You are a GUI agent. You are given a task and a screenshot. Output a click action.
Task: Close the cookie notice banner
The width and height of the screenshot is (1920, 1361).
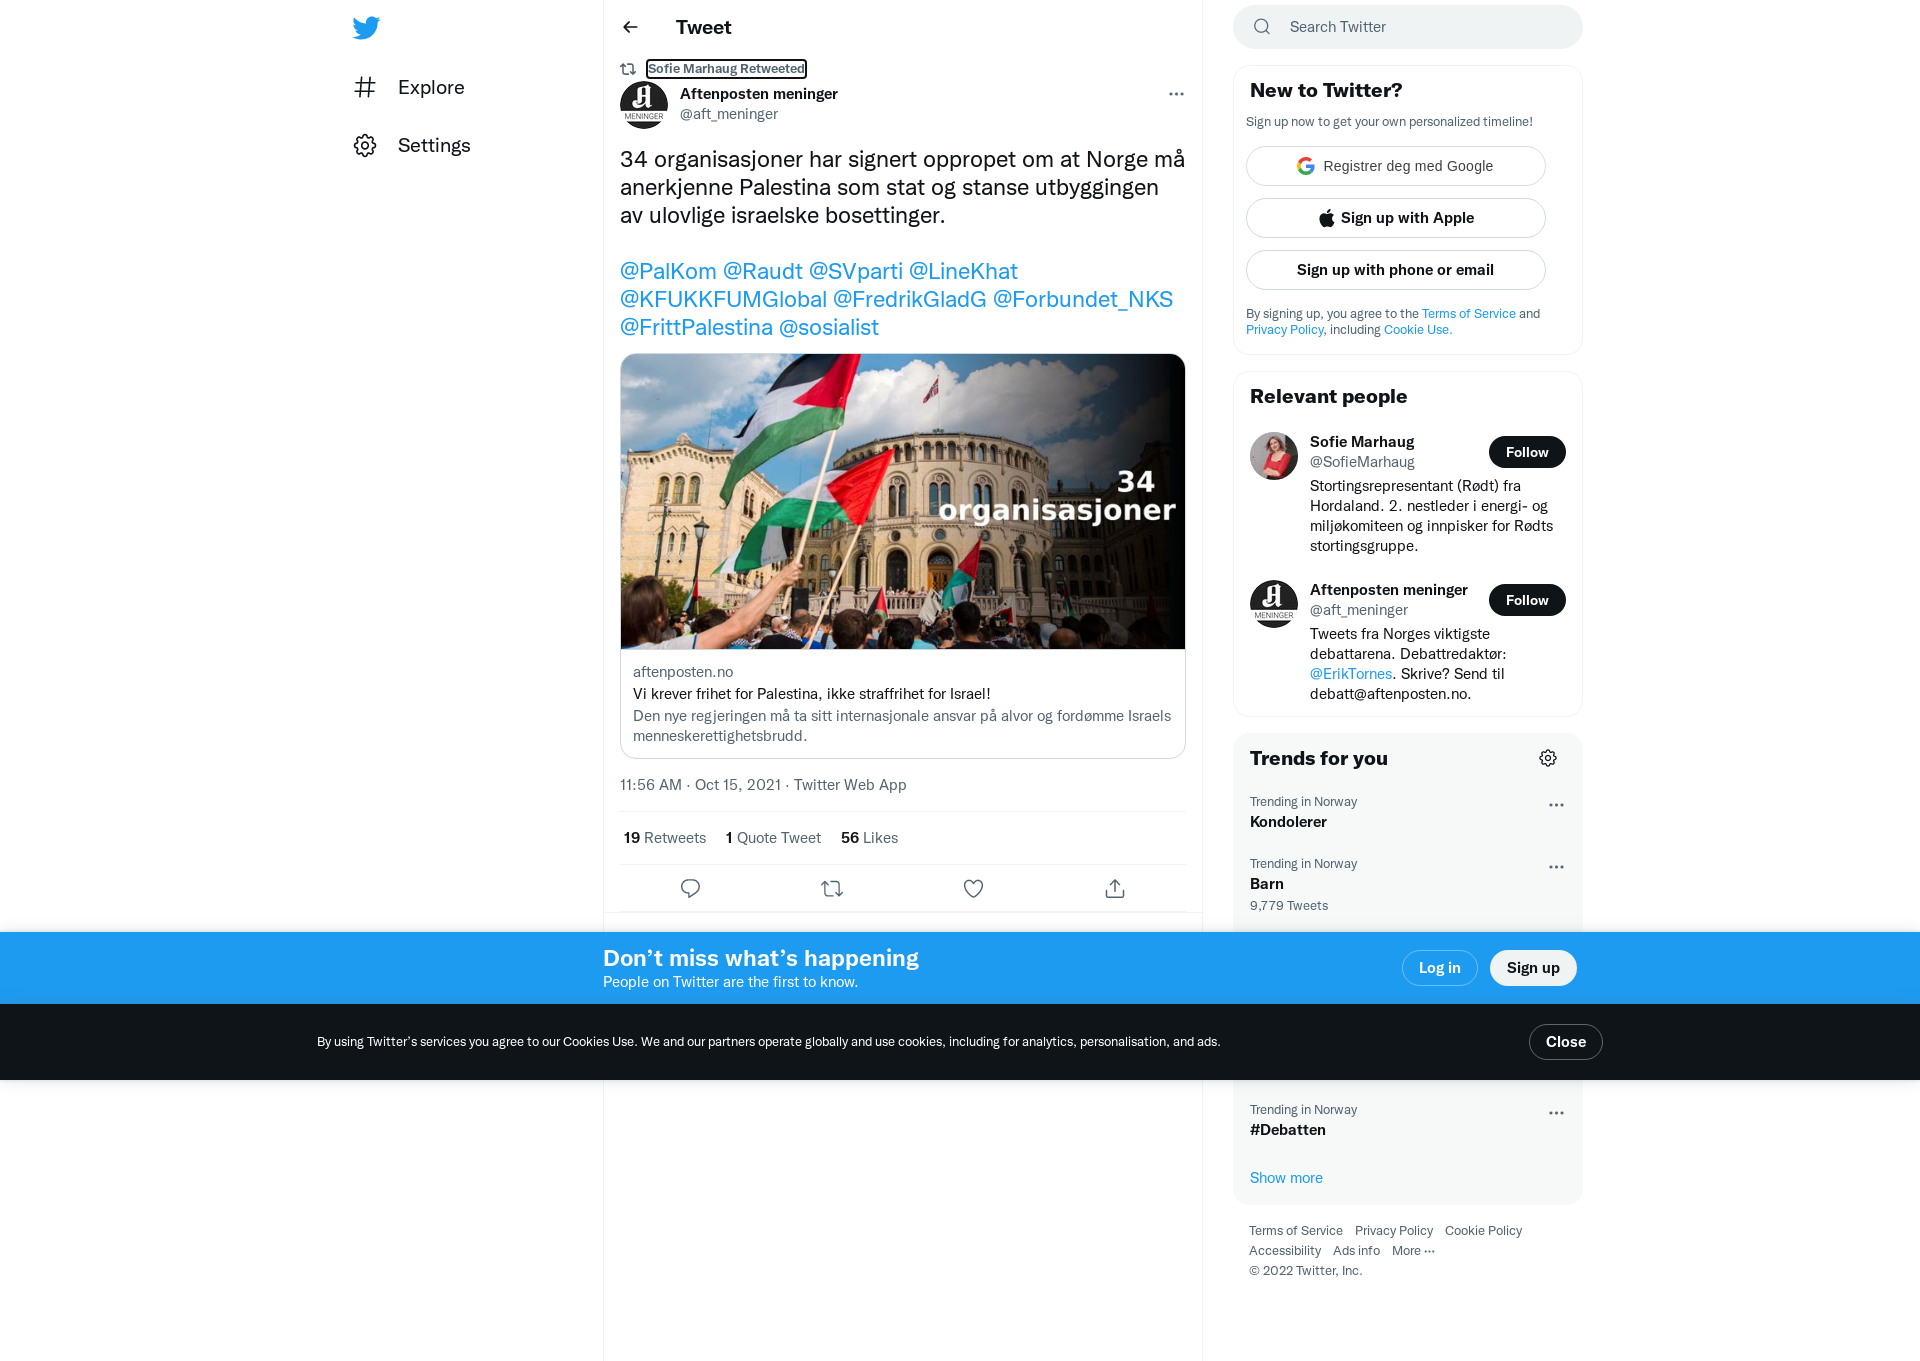1565,1042
